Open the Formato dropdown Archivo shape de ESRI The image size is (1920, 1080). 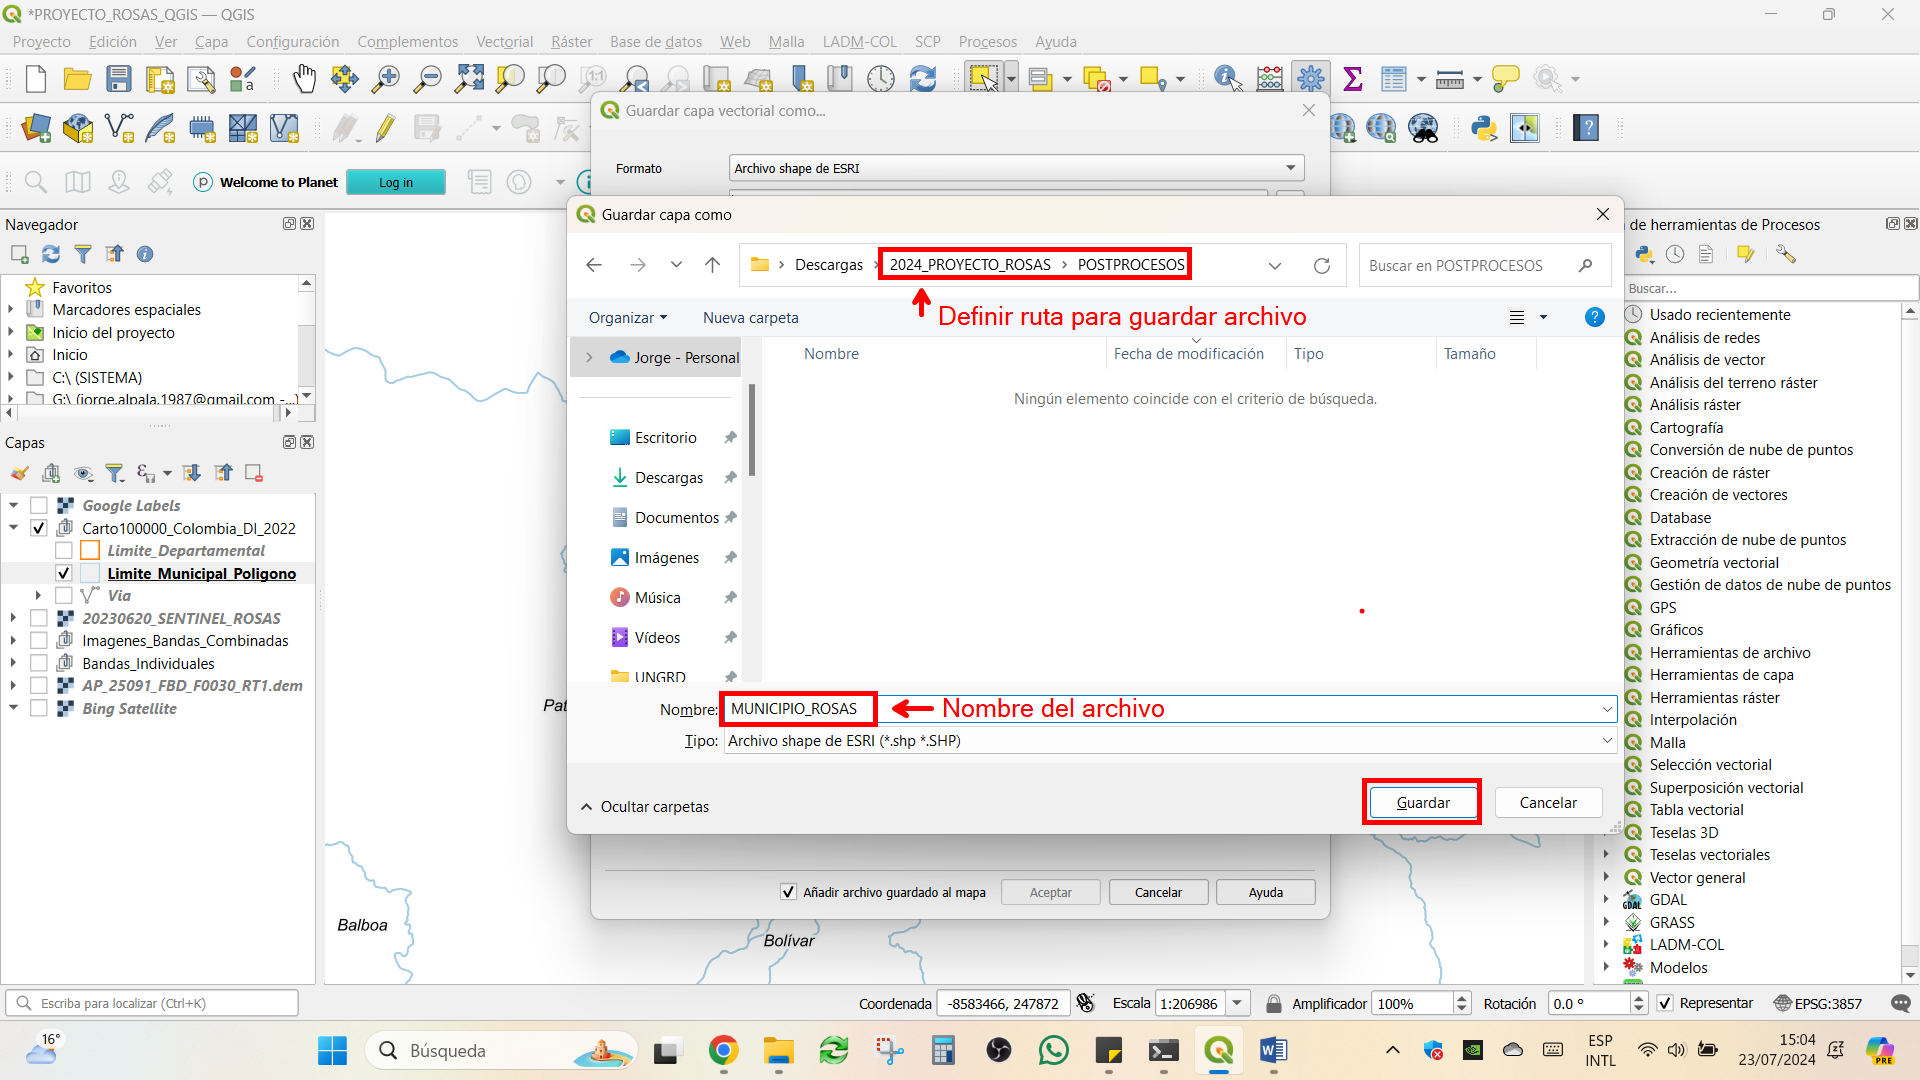(1016, 168)
